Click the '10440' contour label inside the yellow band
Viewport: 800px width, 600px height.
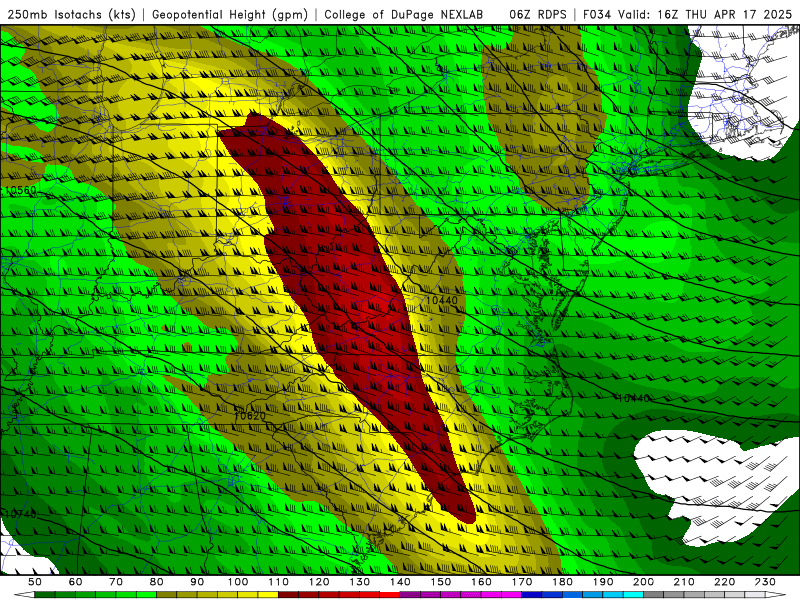(x=442, y=301)
